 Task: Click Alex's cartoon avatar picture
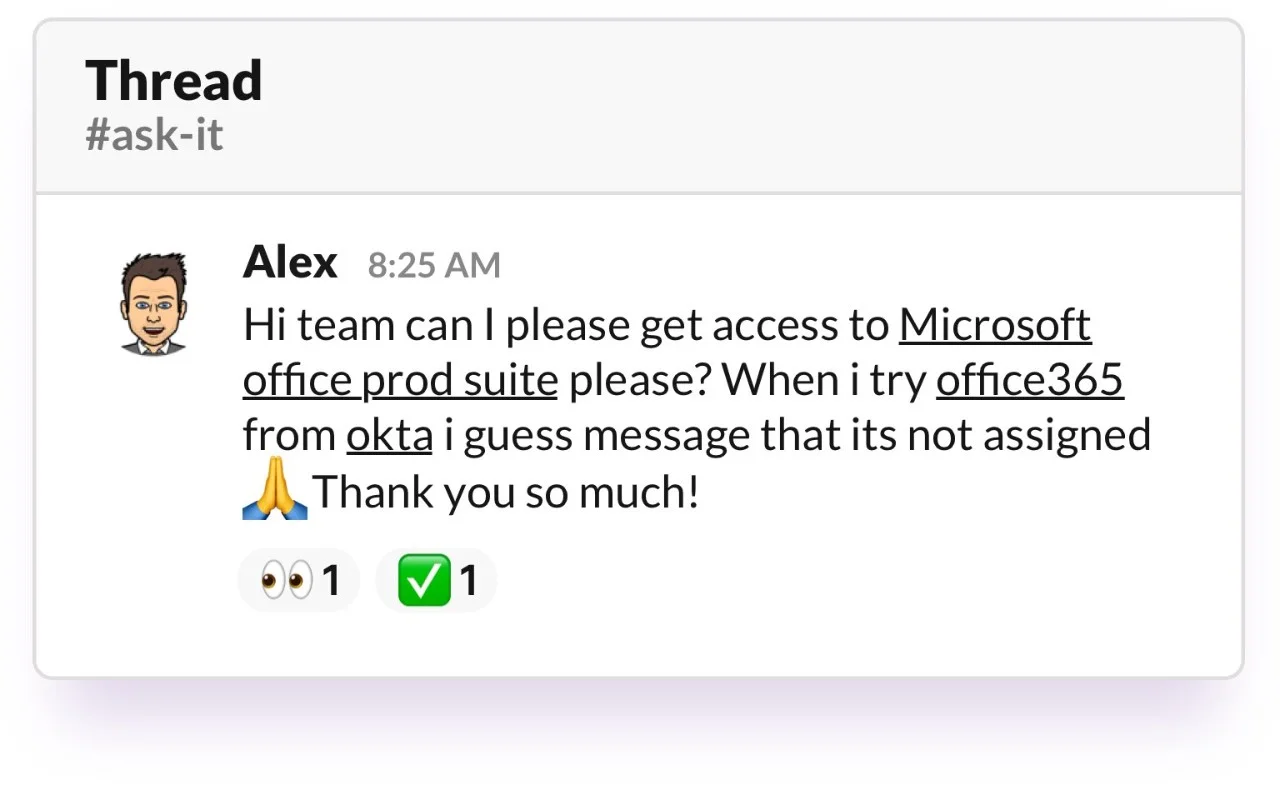(x=153, y=303)
